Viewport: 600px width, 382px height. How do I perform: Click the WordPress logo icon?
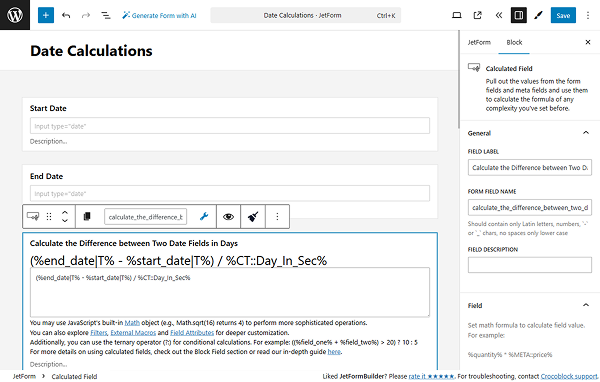click(x=15, y=15)
